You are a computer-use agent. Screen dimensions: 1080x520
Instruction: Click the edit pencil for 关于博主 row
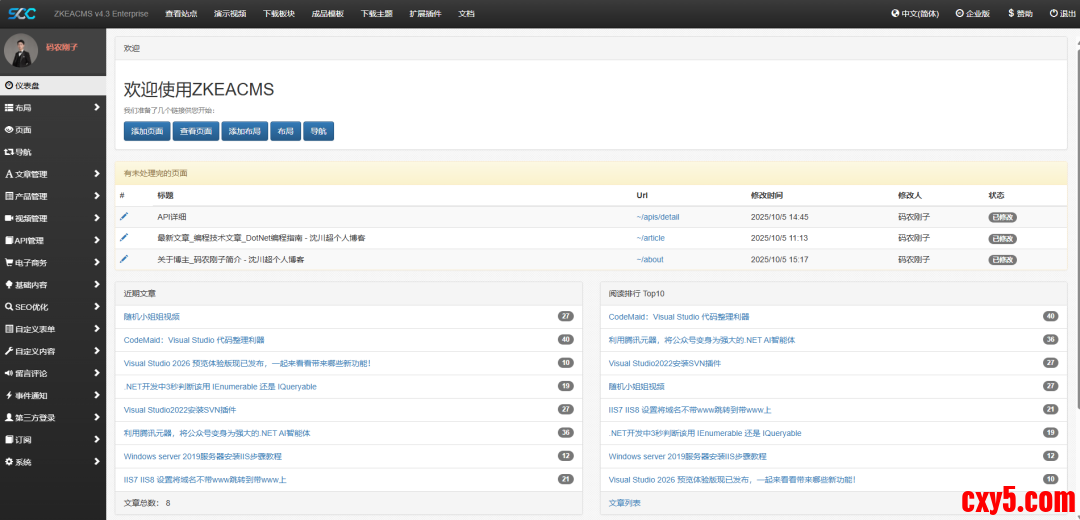click(124, 259)
